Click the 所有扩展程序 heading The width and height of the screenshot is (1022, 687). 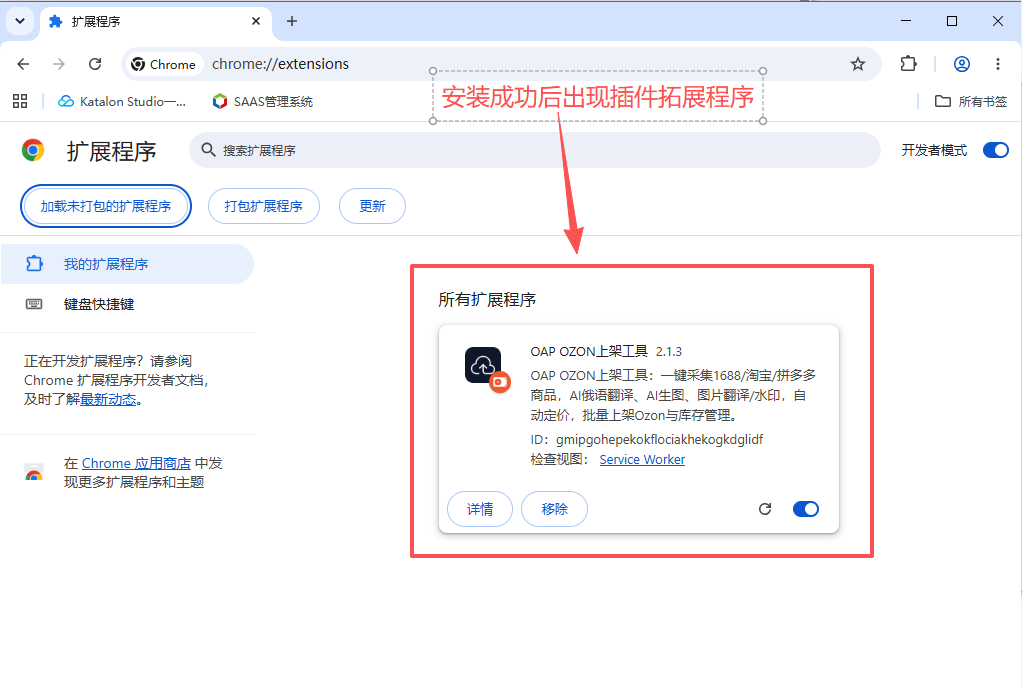point(487,300)
